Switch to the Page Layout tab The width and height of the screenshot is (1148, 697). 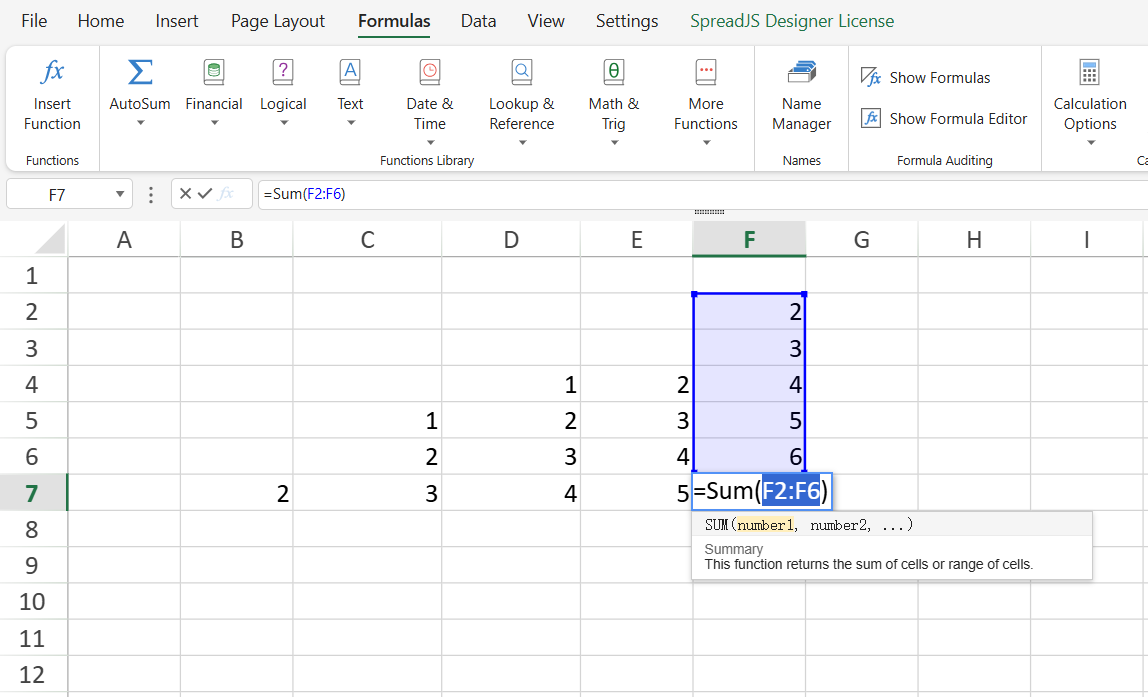pos(277,21)
